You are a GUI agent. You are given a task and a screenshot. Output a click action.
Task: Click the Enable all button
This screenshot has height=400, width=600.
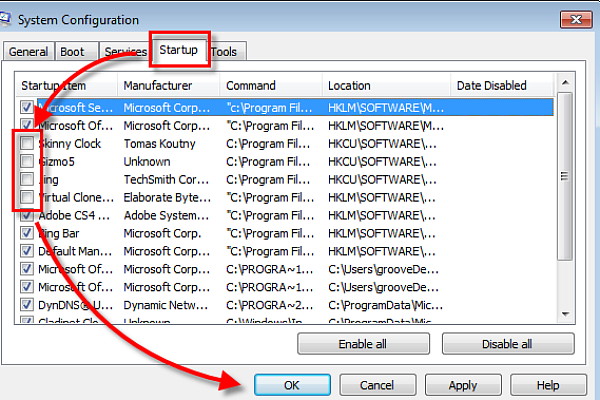coord(363,344)
